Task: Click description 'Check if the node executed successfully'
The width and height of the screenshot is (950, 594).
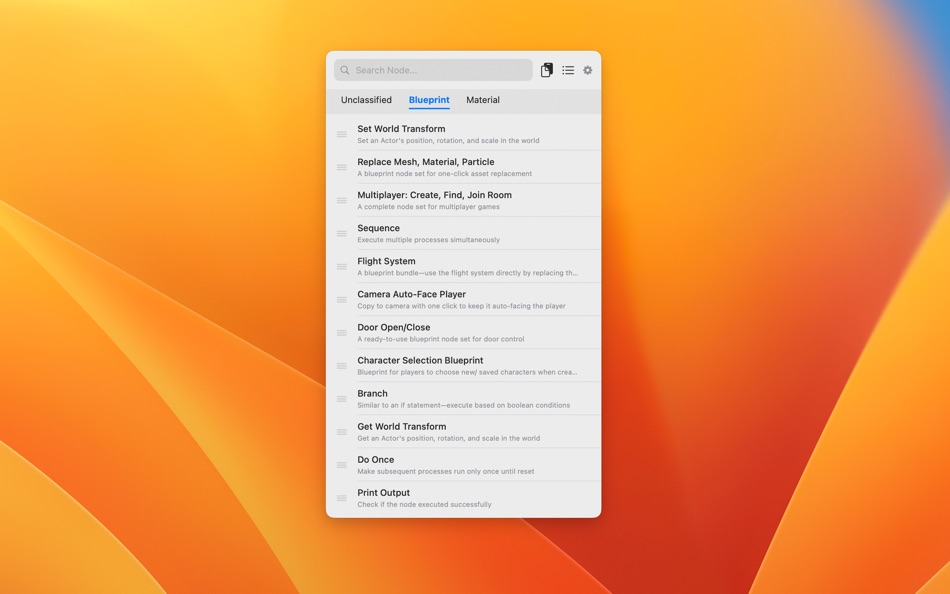Action: click(424, 504)
